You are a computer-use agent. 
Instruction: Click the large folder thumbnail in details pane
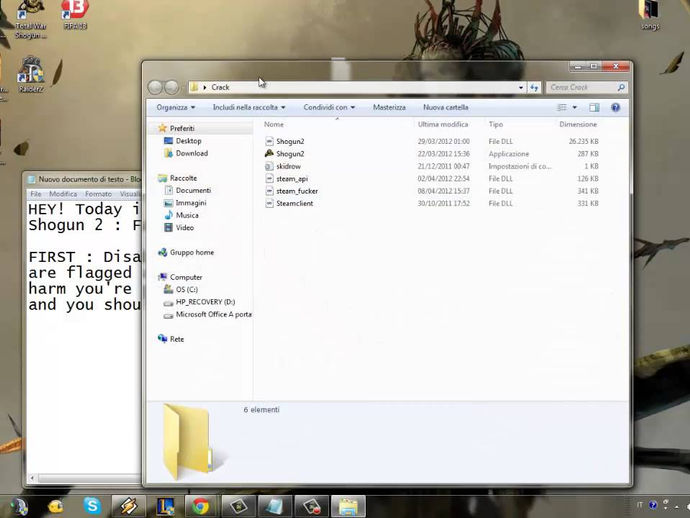pyautogui.click(x=188, y=441)
